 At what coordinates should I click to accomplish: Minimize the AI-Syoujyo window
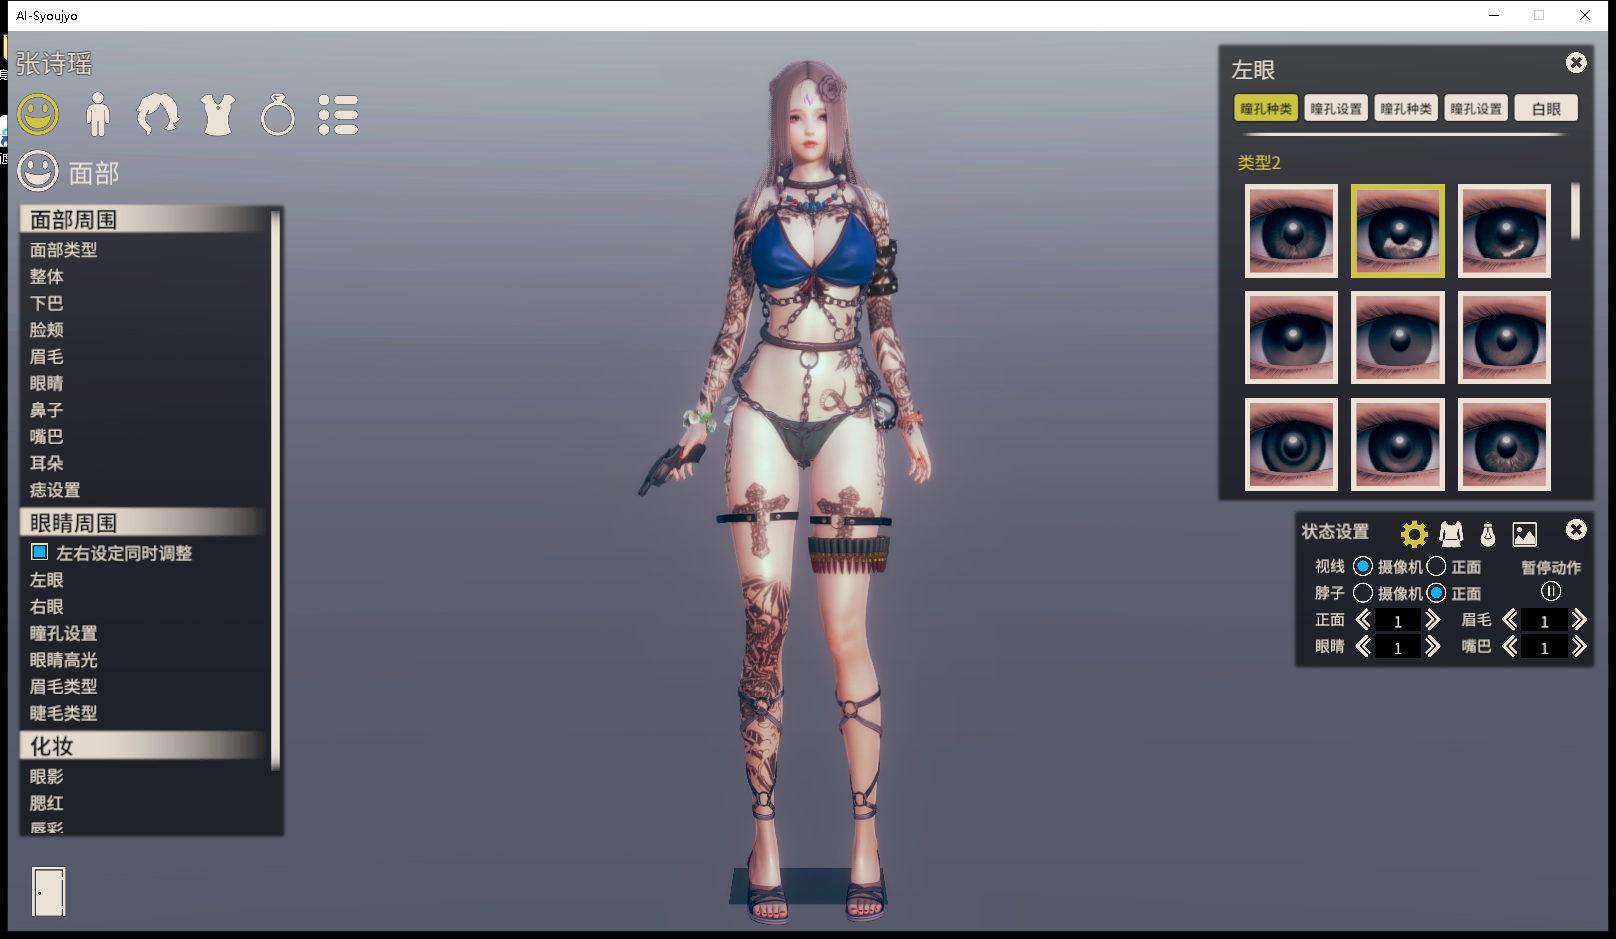(1494, 15)
